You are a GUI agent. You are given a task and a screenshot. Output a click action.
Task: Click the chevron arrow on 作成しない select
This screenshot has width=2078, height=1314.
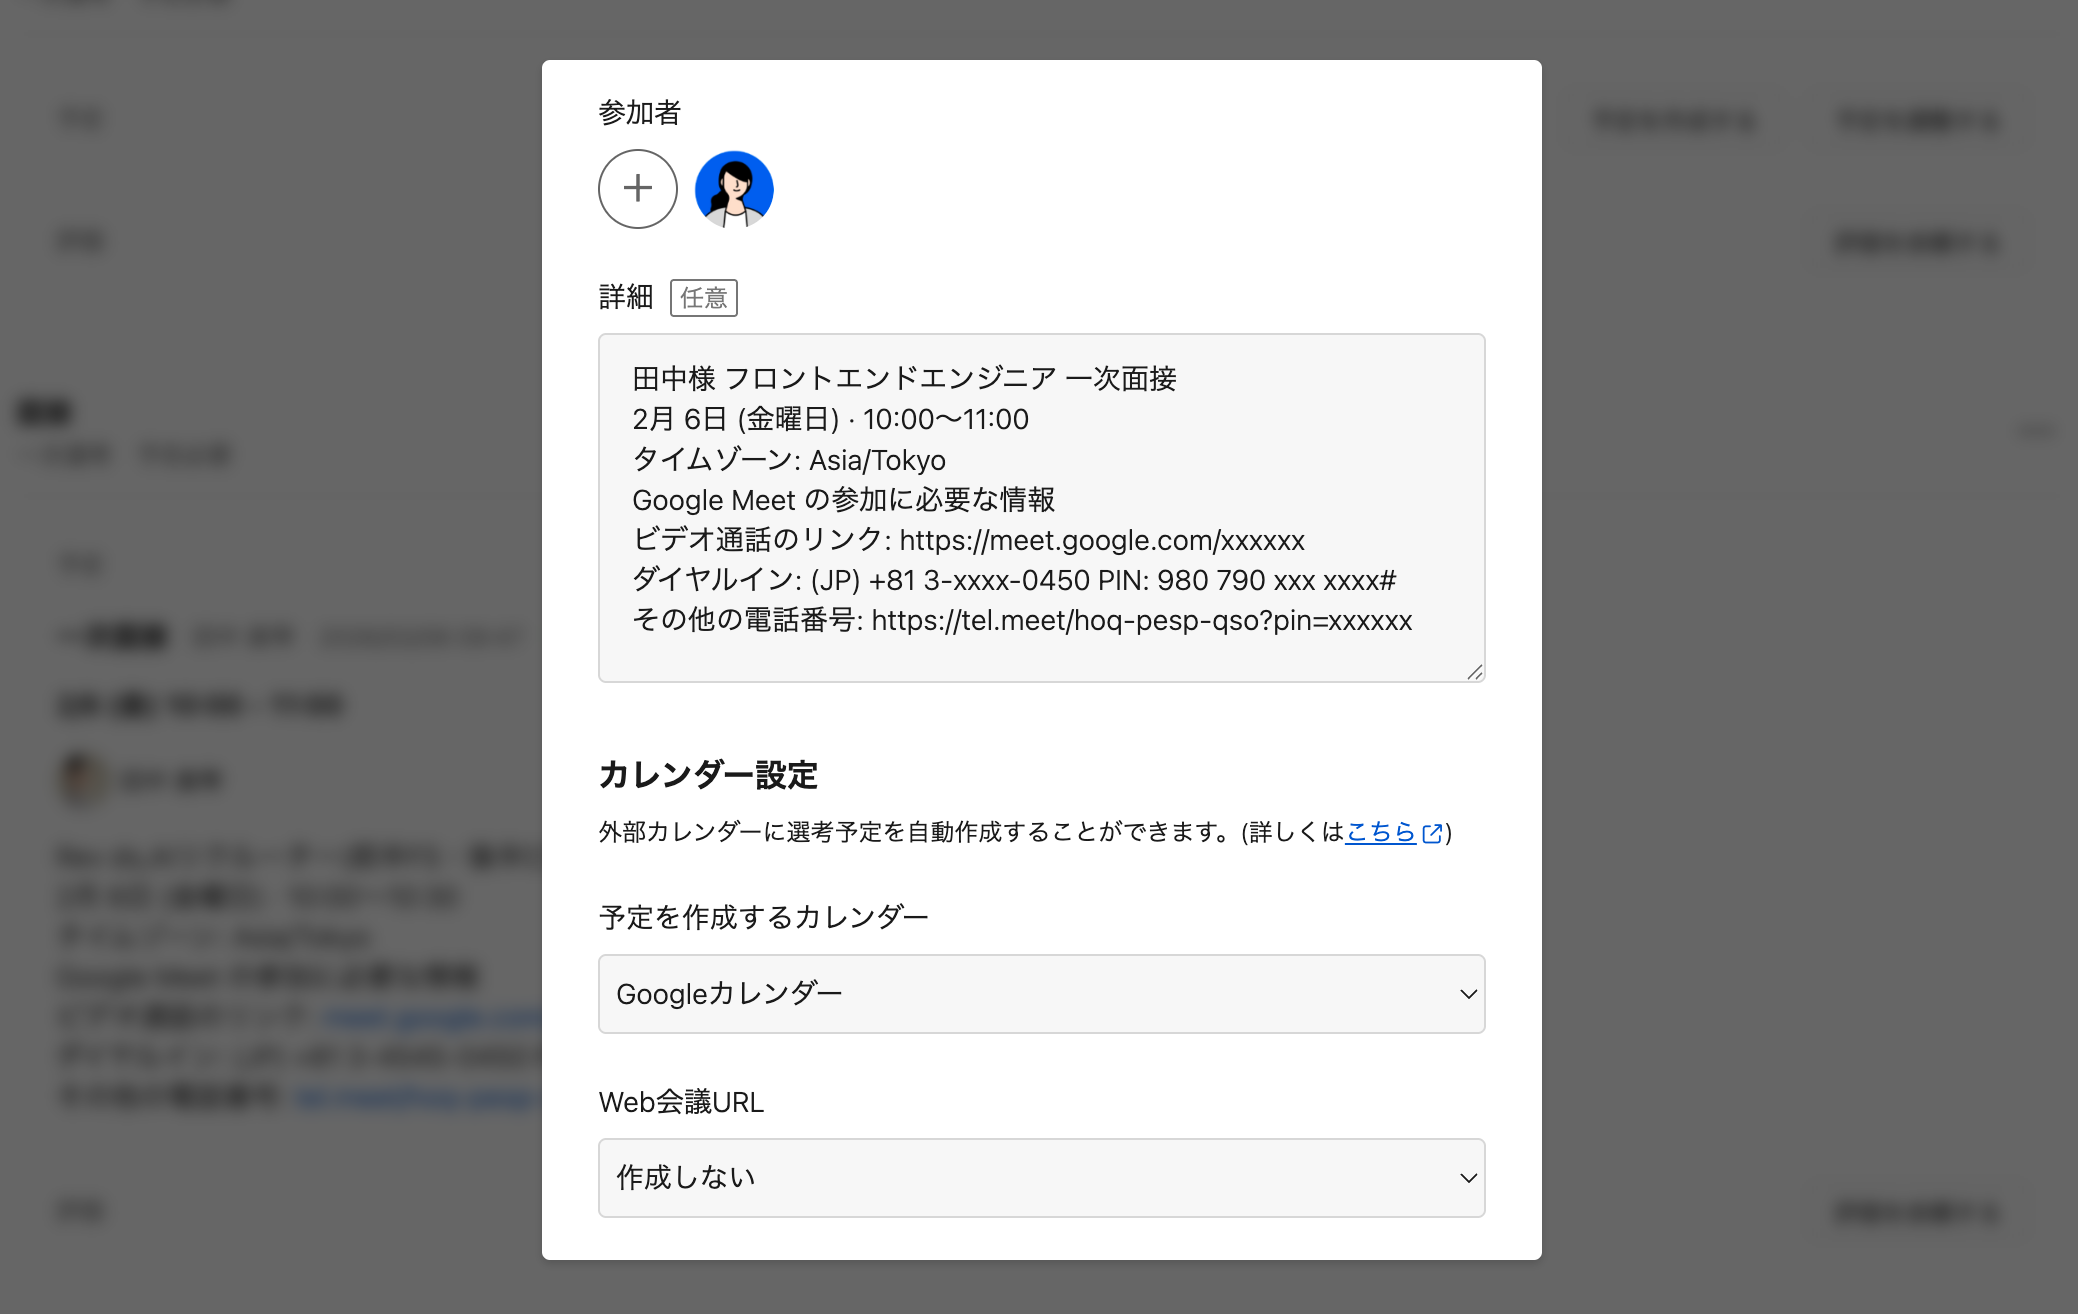[1467, 1178]
